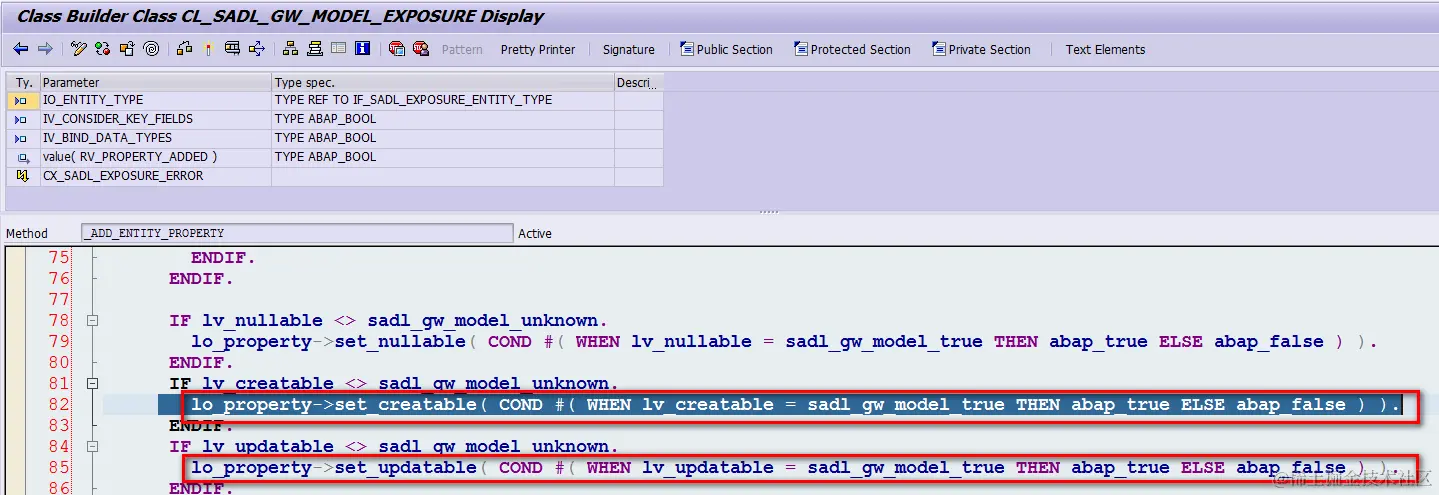
Task: Jump to the Public Section
Action: [726, 49]
